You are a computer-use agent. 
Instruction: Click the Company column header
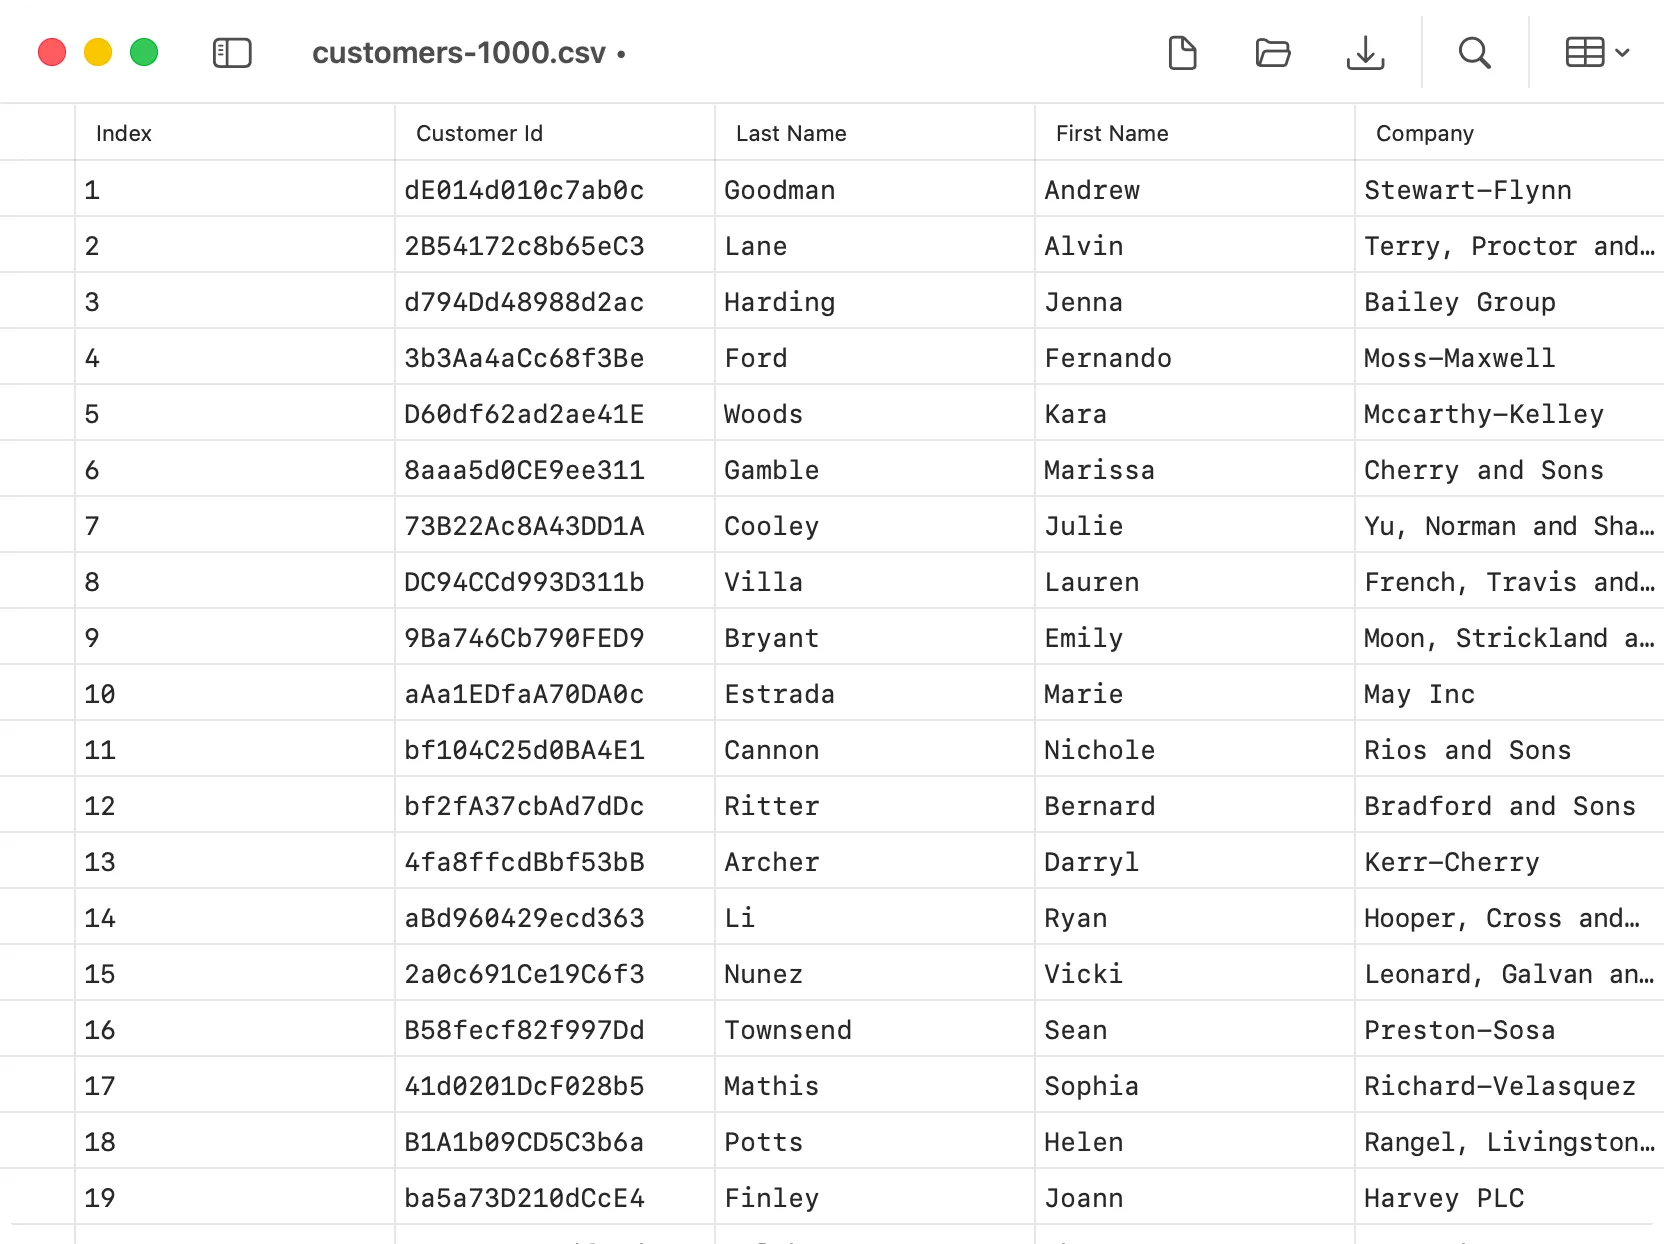coord(1510,133)
